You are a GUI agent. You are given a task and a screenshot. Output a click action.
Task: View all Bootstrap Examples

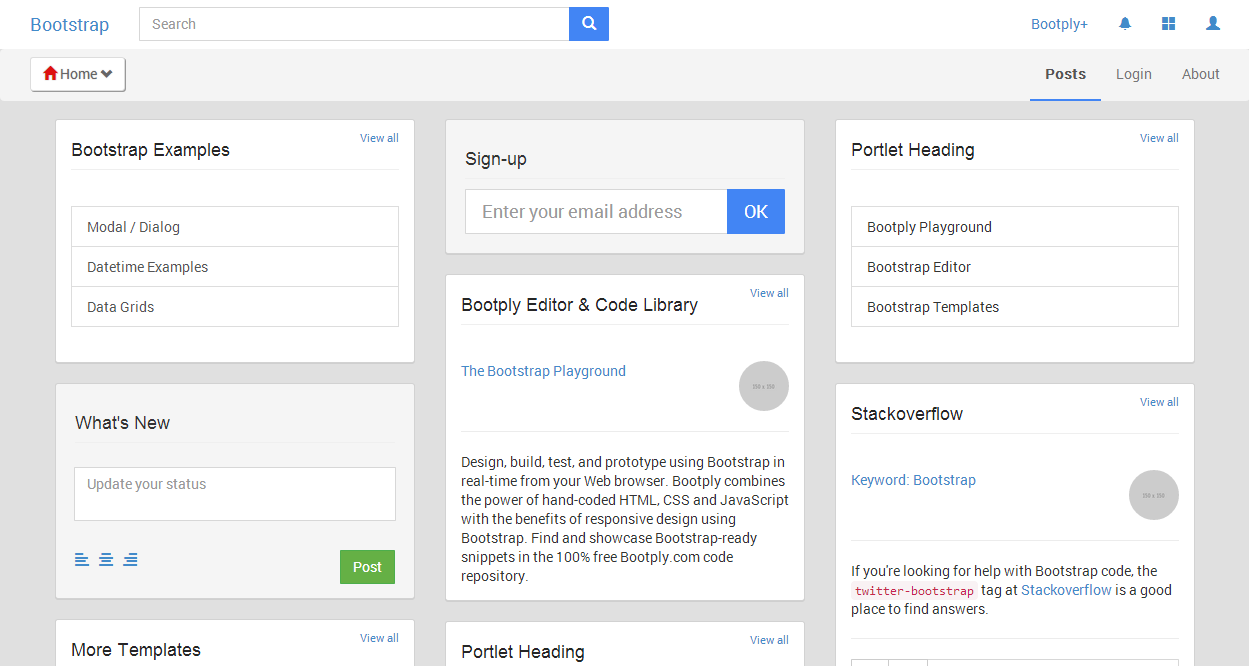click(379, 138)
